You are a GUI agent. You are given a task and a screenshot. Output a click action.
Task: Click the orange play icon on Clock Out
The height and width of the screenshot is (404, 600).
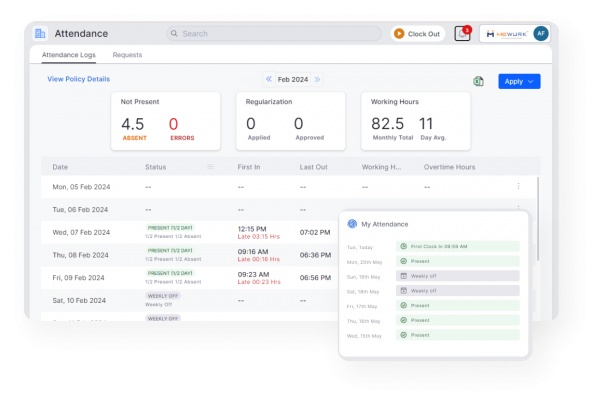pos(399,34)
